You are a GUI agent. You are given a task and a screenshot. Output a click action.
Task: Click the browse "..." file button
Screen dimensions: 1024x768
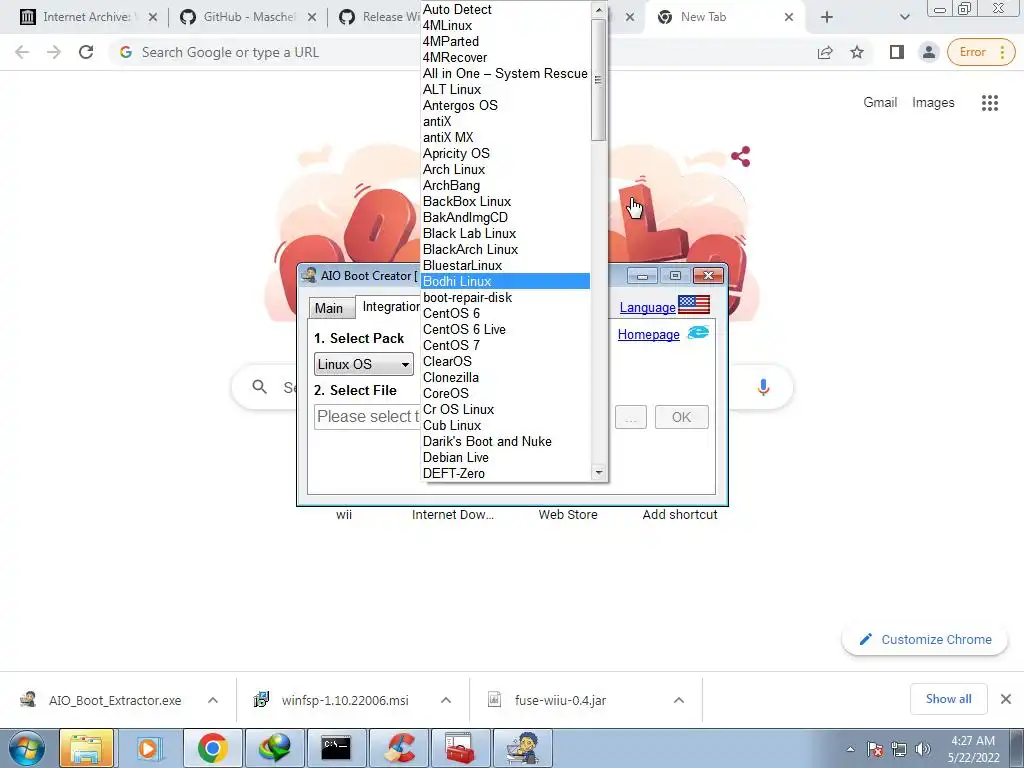coord(630,417)
